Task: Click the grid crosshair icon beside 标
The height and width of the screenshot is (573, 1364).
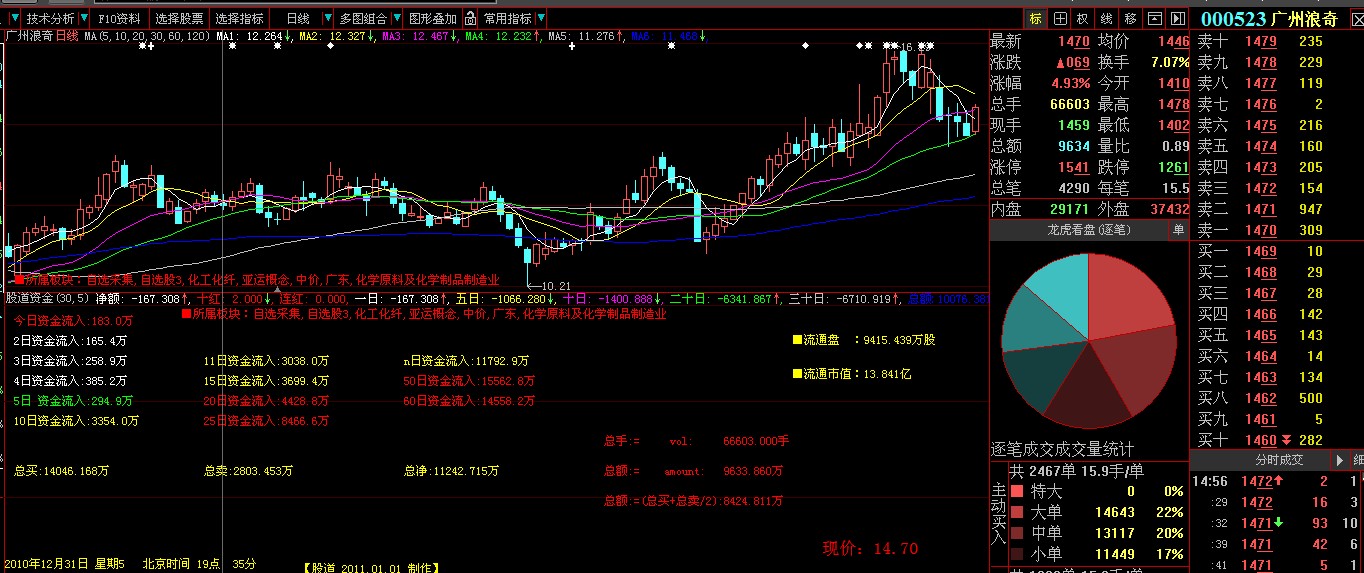Action: coord(1060,18)
